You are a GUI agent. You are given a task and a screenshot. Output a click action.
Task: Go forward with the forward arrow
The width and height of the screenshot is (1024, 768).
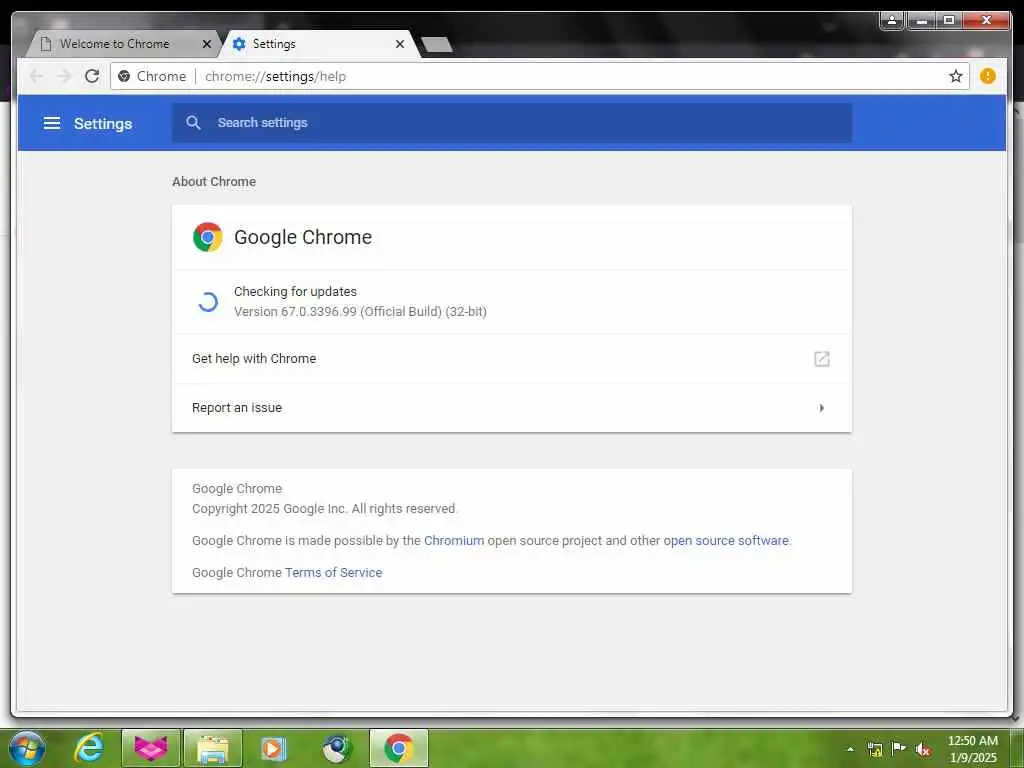64,76
